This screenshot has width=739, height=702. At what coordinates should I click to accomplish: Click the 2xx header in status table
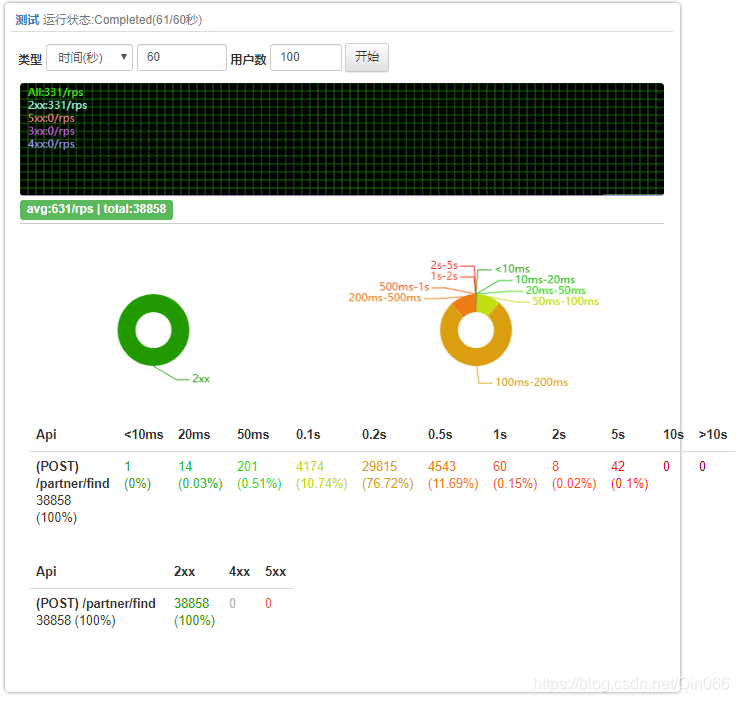click(184, 572)
